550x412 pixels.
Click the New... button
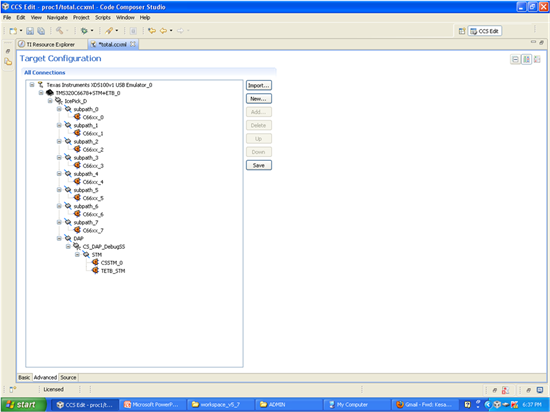[259, 99]
